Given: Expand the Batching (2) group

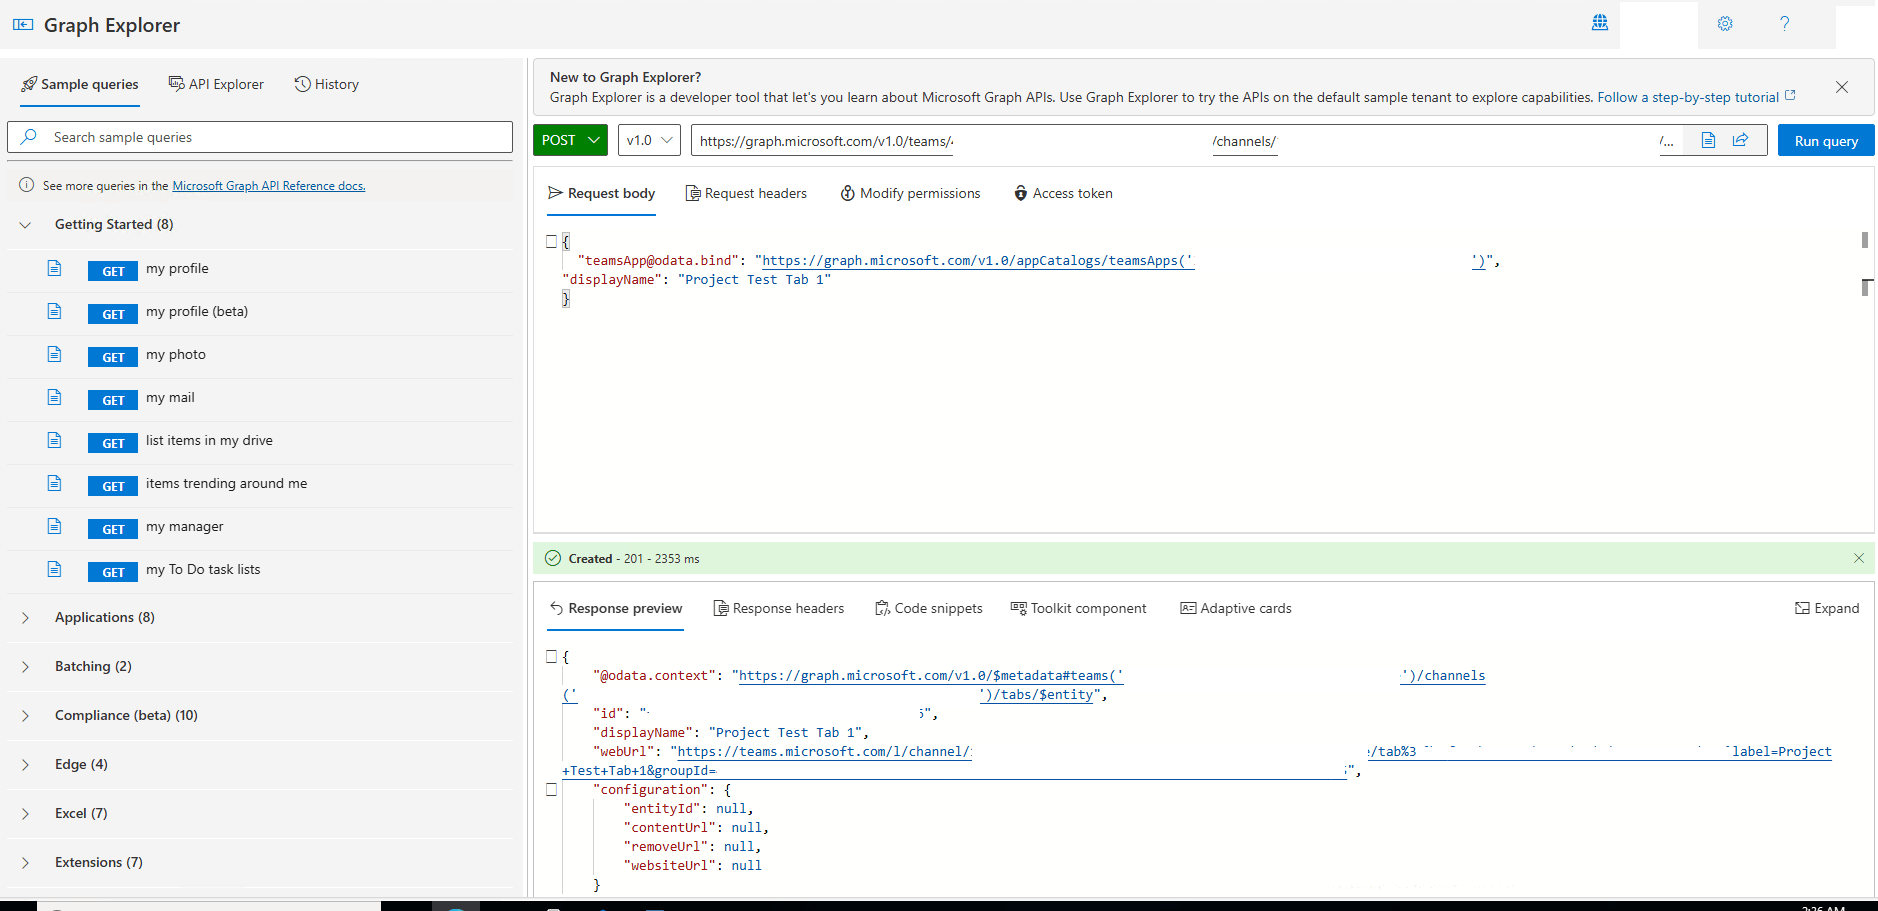Looking at the screenshot, I should (25, 667).
